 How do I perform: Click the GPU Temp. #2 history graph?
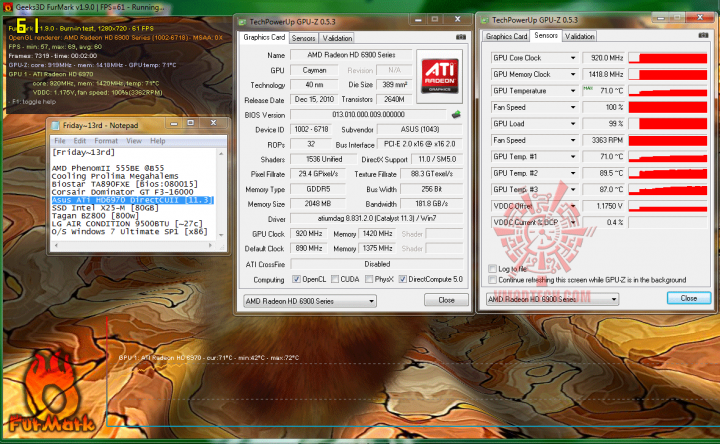[x=668, y=174]
